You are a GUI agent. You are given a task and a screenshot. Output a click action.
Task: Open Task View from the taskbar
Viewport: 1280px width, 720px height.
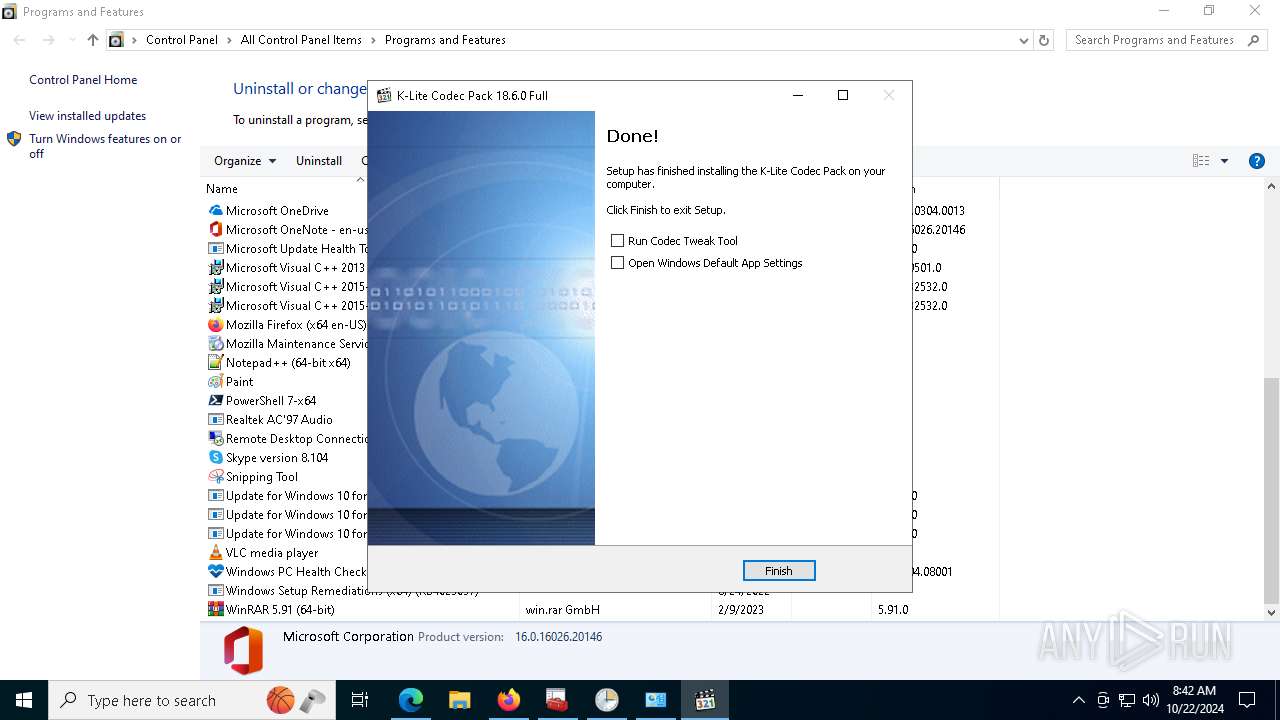coord(360,700)
